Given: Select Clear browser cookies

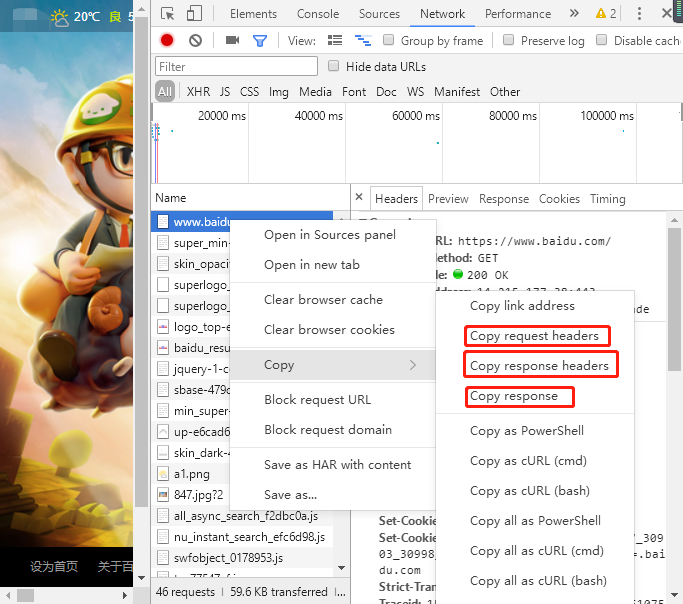Looking at the screenshot, I should pyautogui.click(x=332, y=330).
